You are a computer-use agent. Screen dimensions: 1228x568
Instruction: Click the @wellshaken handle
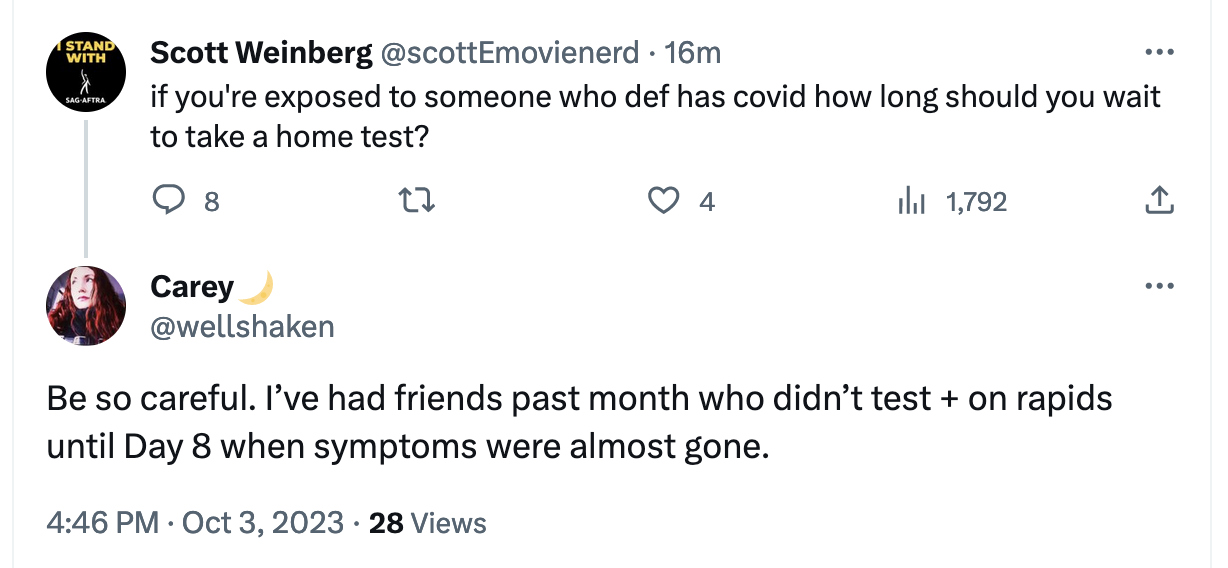(x=242, y=326)
